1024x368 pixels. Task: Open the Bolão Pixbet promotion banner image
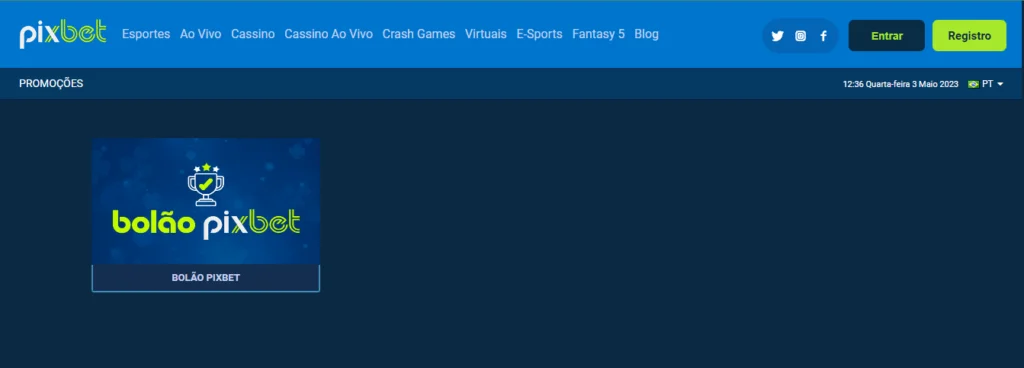(206, 201)
